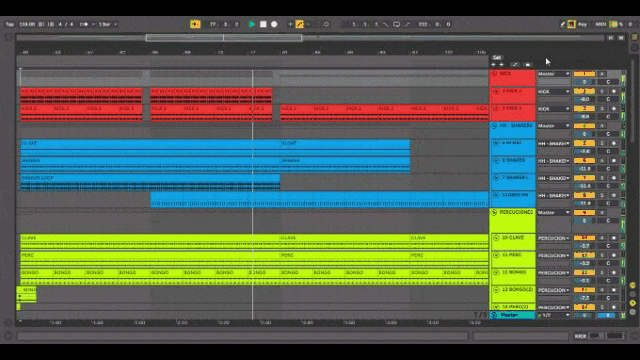Viewport: 640px width, 360px height.
Task: Click the 13 BONGO(2) volume value -7.5
Action: [x=584, y=298]
